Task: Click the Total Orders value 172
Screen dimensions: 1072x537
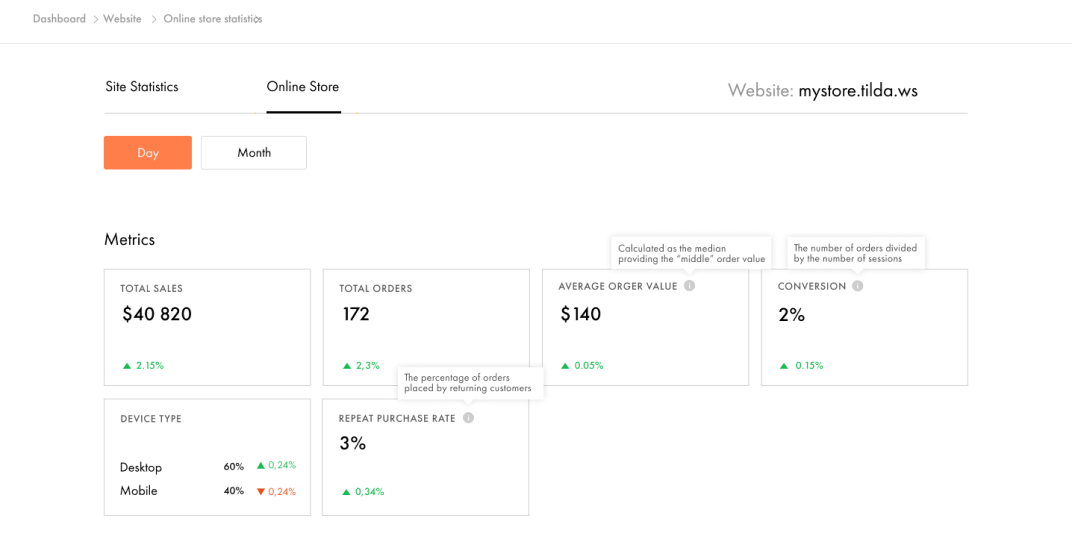Action: [356, 314]
